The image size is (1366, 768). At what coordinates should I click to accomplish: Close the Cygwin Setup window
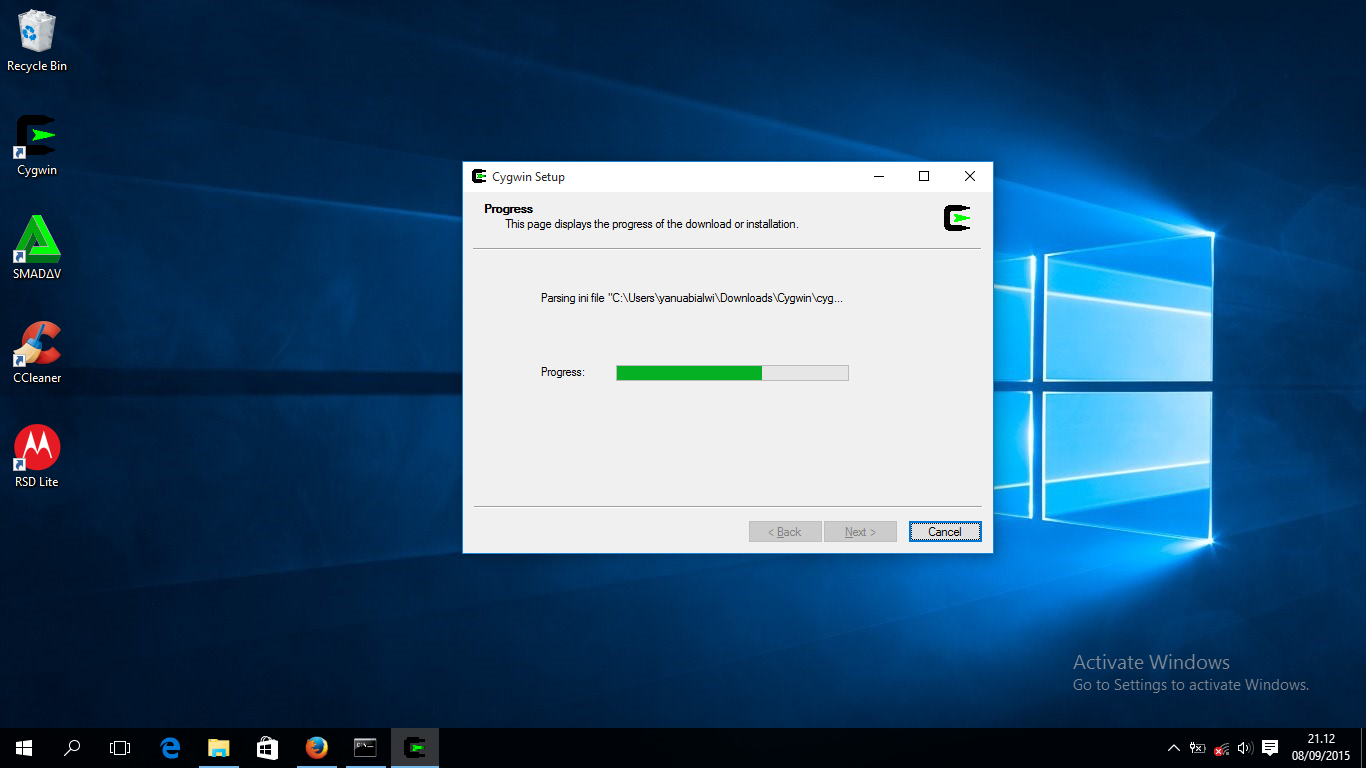point(970,177)
